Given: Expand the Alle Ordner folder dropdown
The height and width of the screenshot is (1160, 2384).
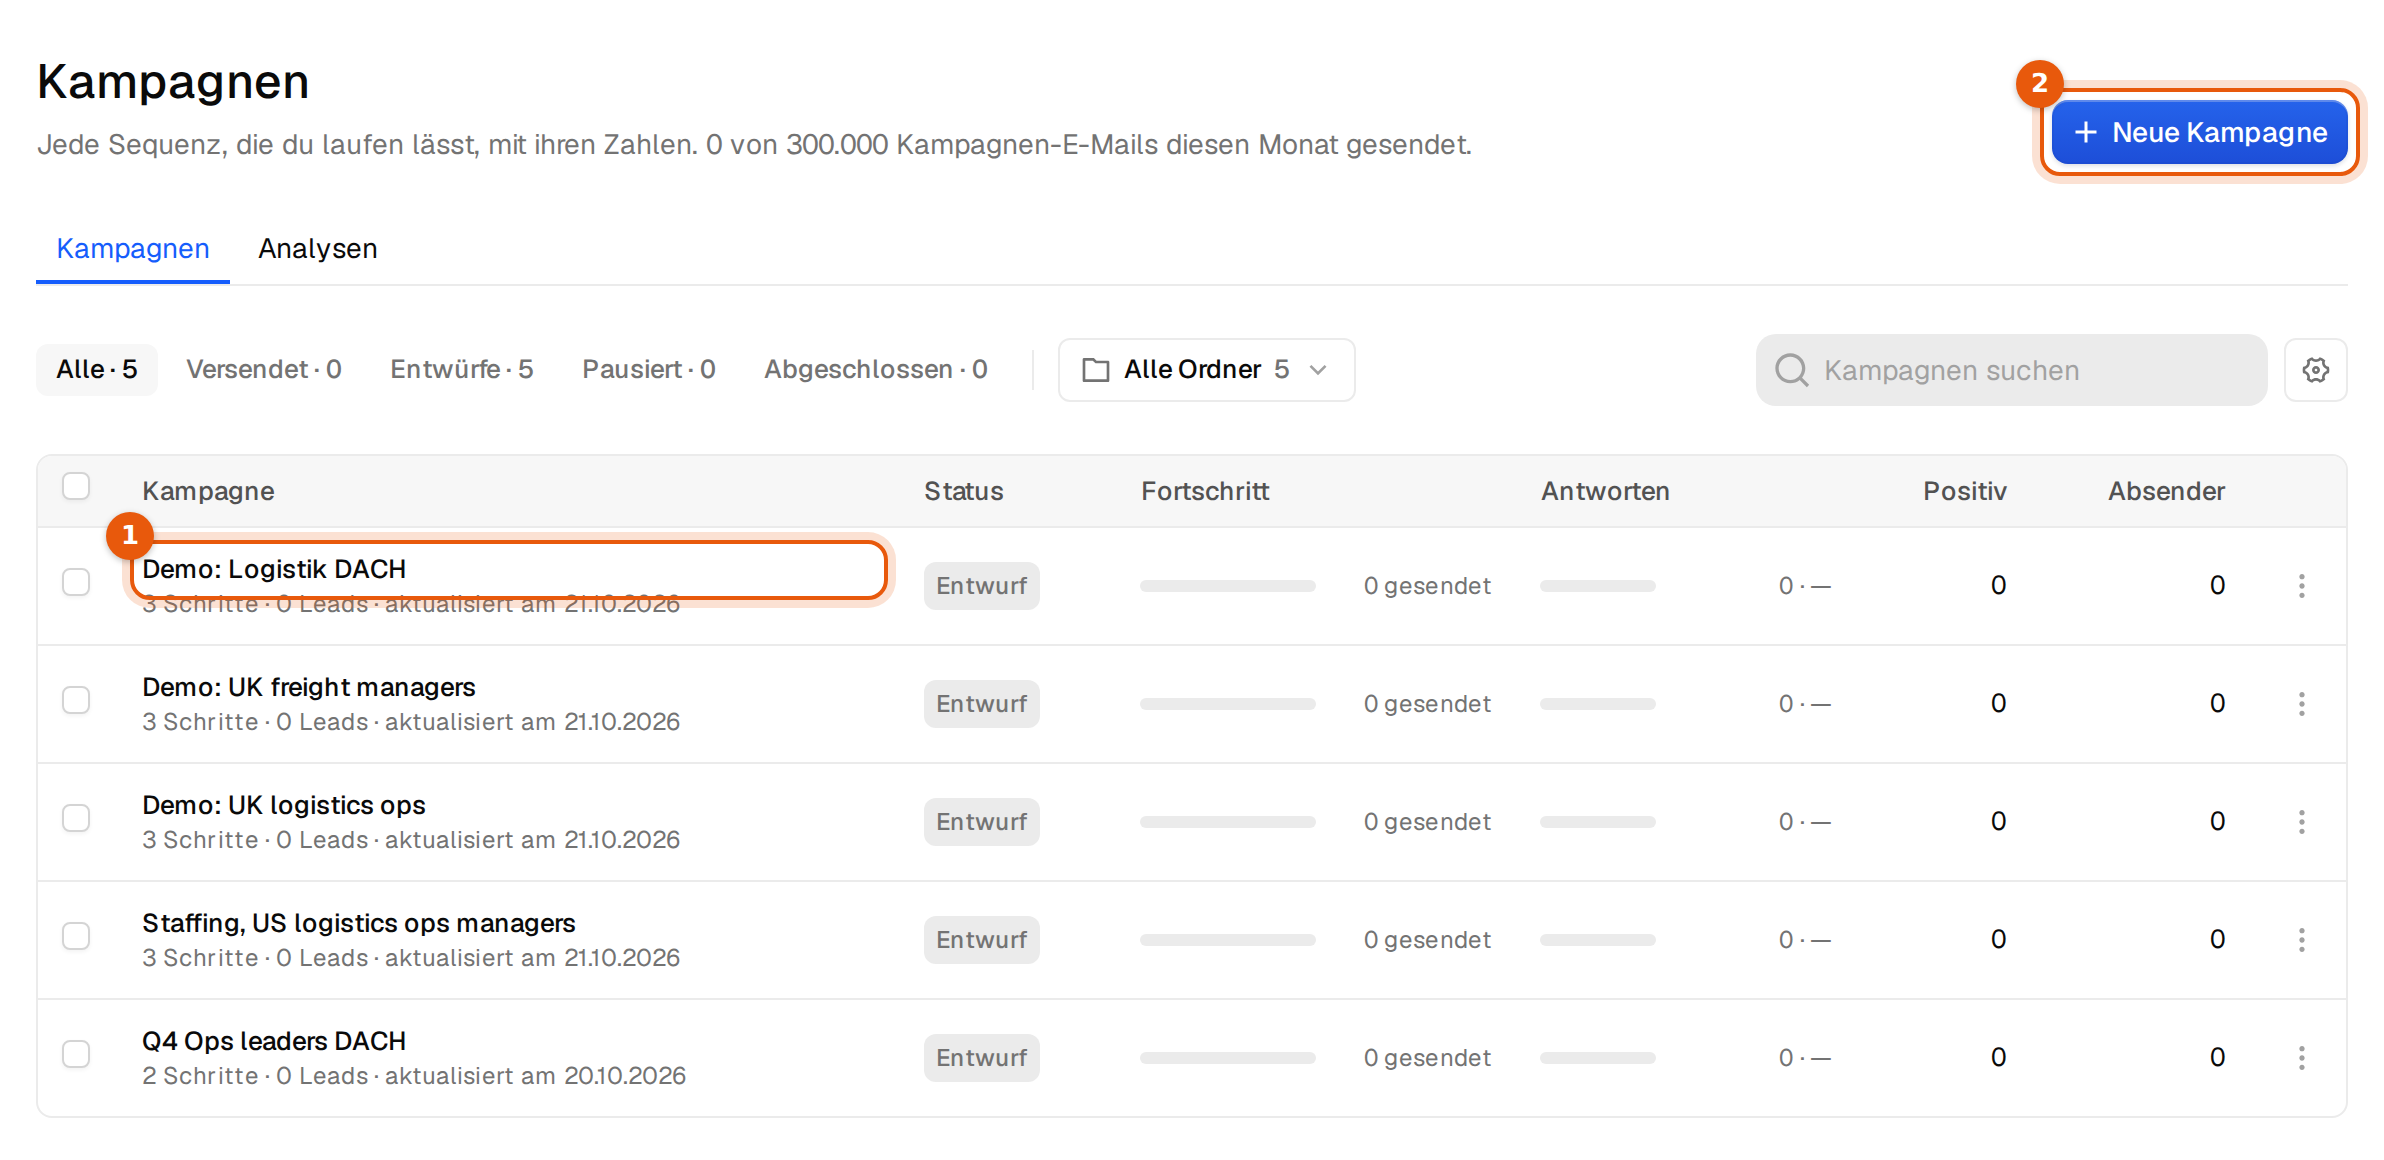Looking at the screenshot, I should tap(1206, 370).
